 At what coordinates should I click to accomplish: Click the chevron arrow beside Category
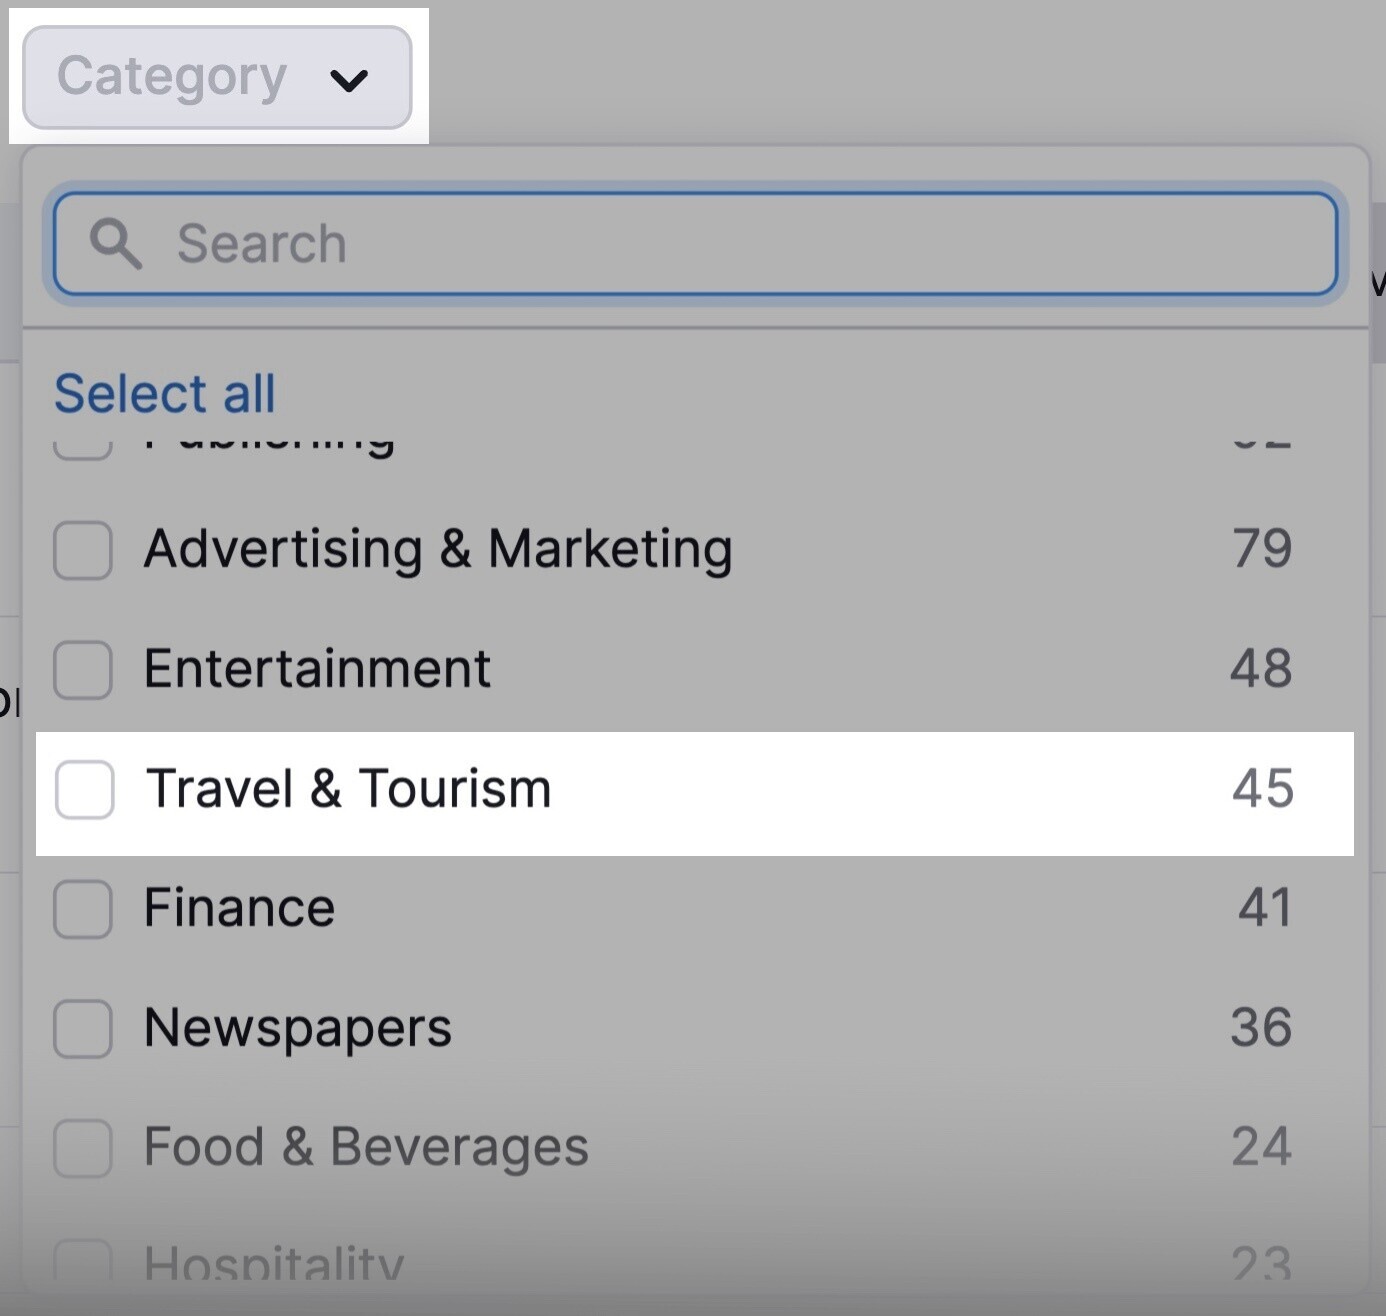(349, 79)
